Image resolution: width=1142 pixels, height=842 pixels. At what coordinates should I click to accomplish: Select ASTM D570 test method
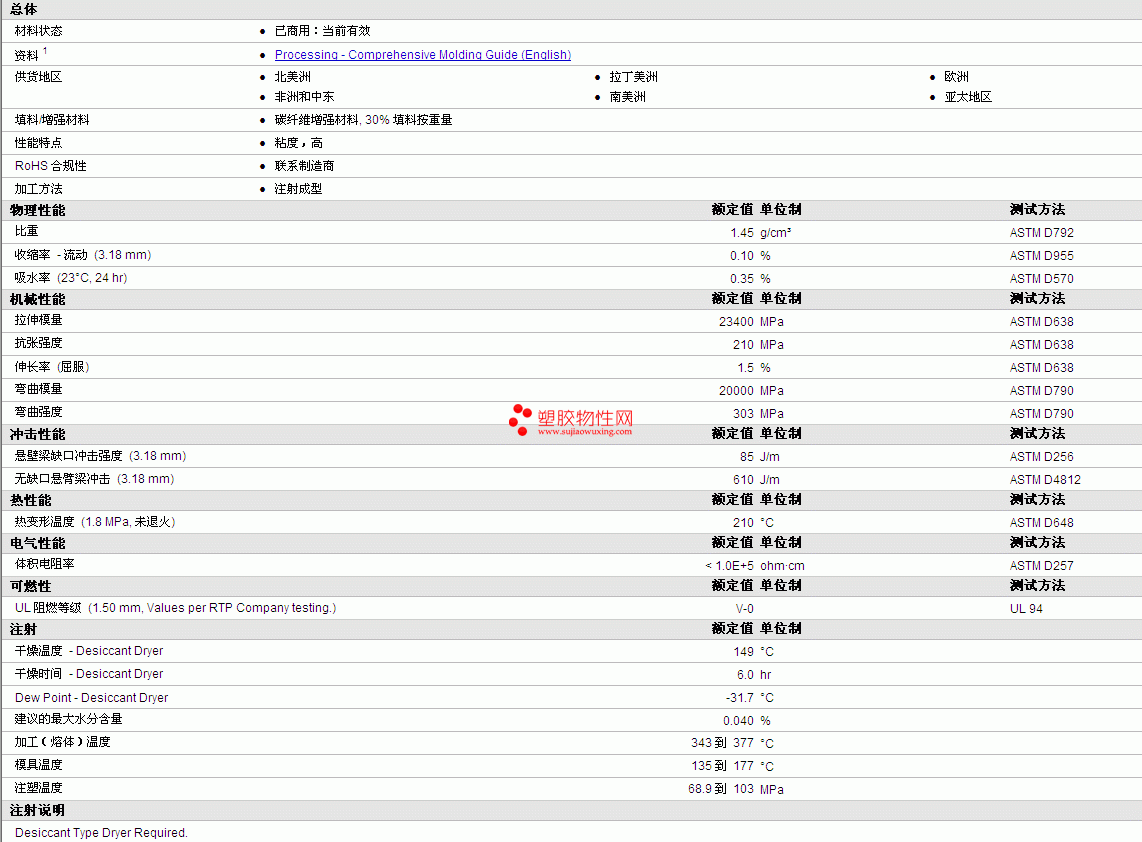coord(1041,279)
